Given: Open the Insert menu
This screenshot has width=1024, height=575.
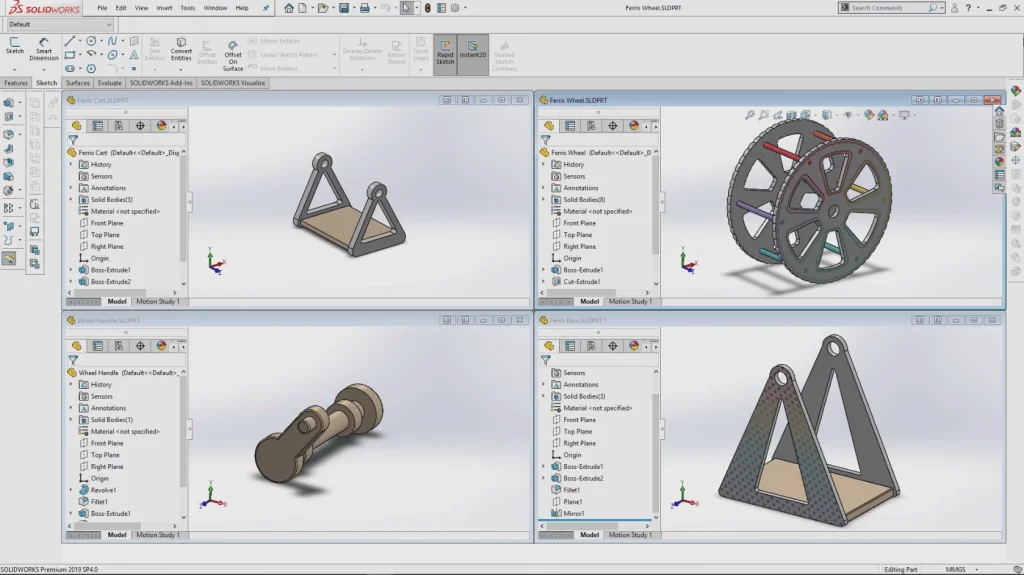Looking at the screenshot, I should coord(163,8).
